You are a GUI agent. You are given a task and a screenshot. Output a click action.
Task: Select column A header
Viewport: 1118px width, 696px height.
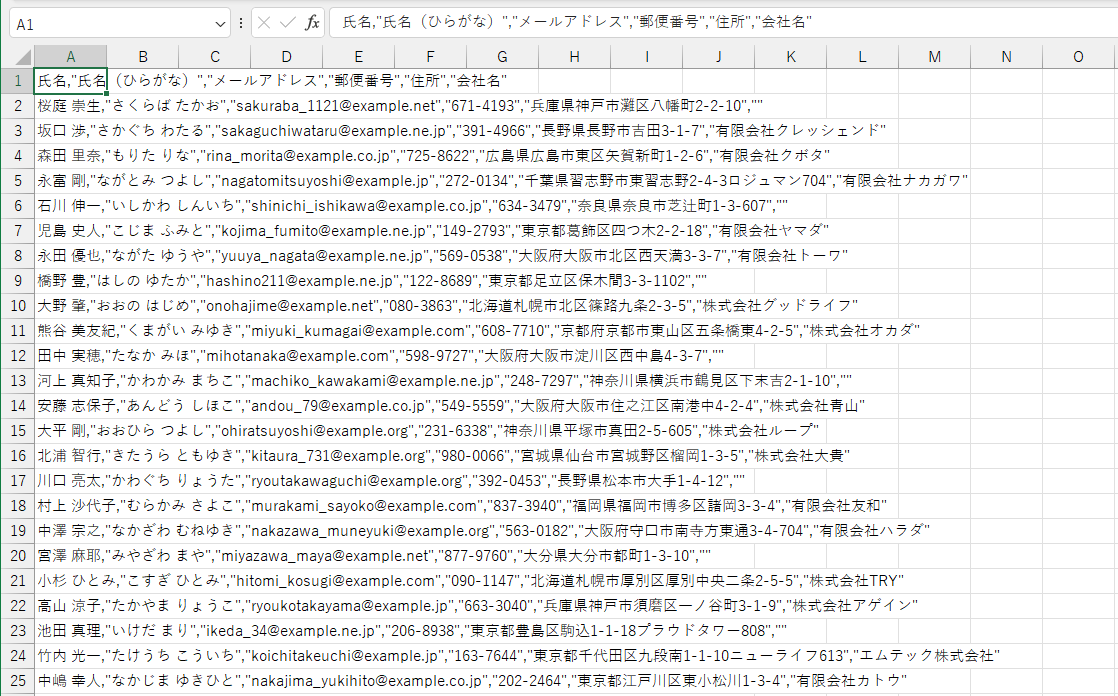tap(71, 57)
